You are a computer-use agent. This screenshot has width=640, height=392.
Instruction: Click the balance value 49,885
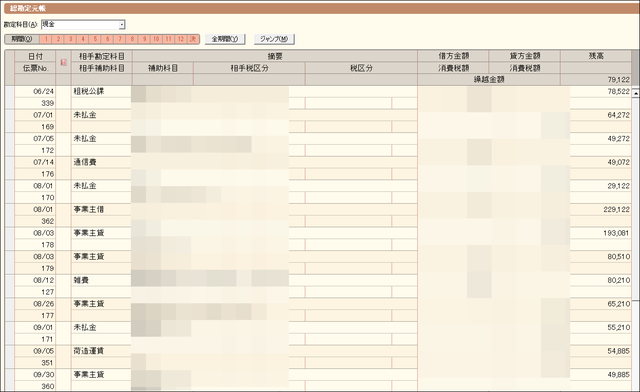click(618, 375)
